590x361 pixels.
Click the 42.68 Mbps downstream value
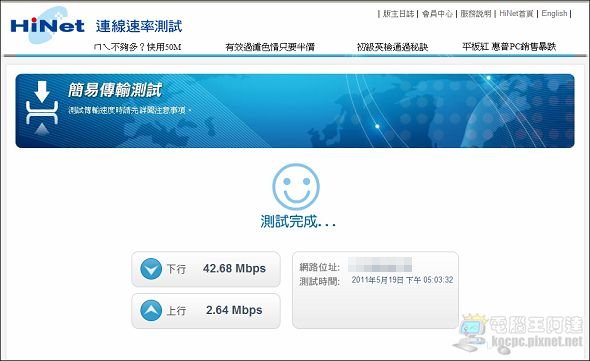[x=234, y=268]
